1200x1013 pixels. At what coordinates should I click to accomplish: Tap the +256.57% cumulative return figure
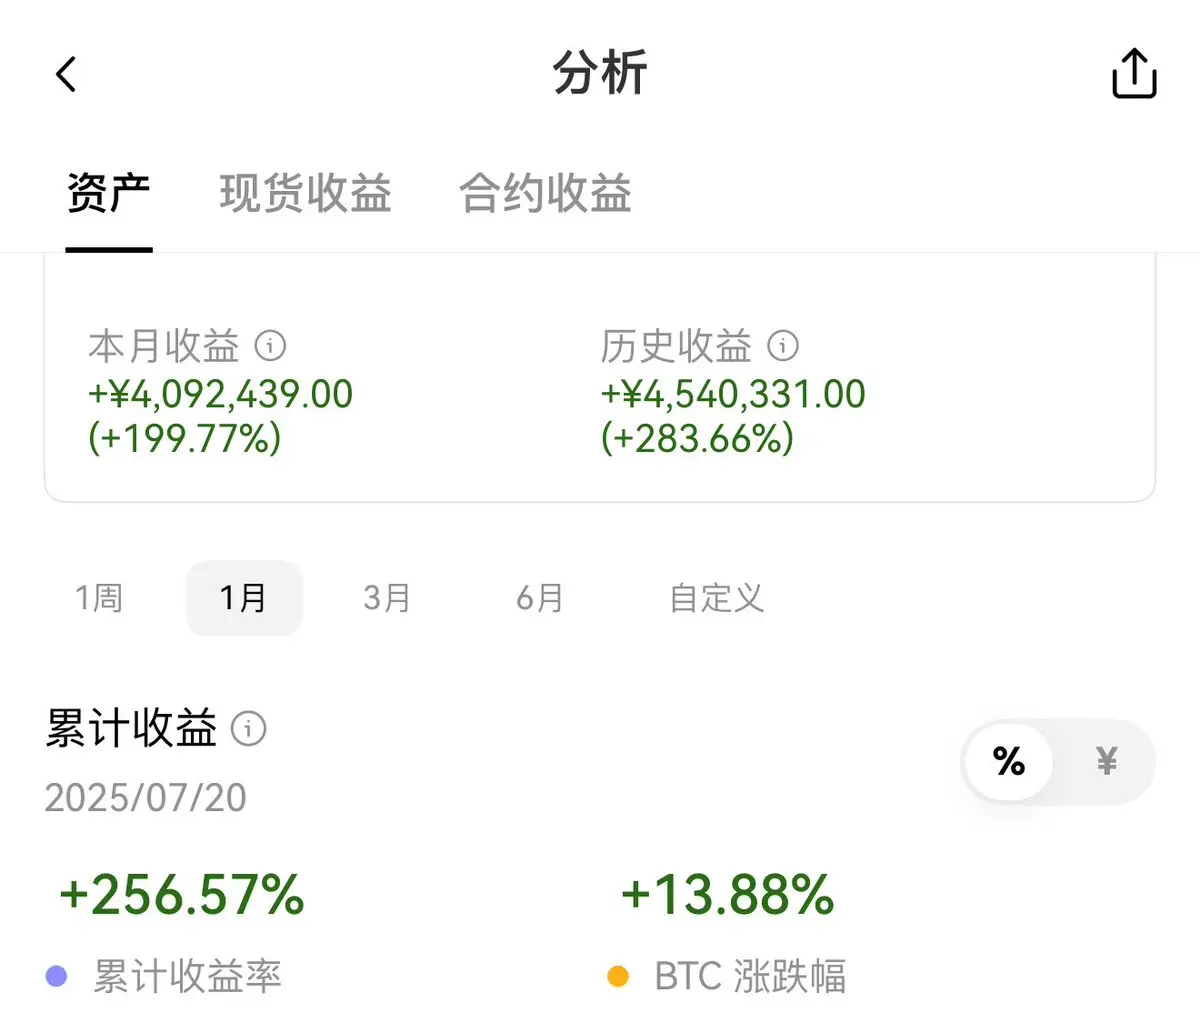[182, 894]
